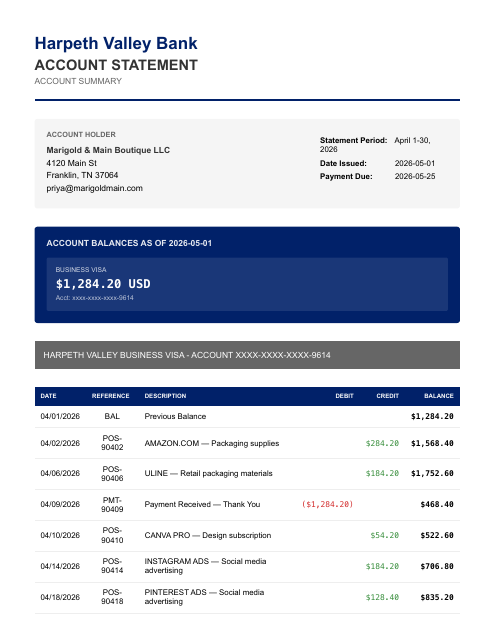The image size is (495, 640).
Task: Click PINTEREST ADS — Social media advertising description
Action: point(204,597)
